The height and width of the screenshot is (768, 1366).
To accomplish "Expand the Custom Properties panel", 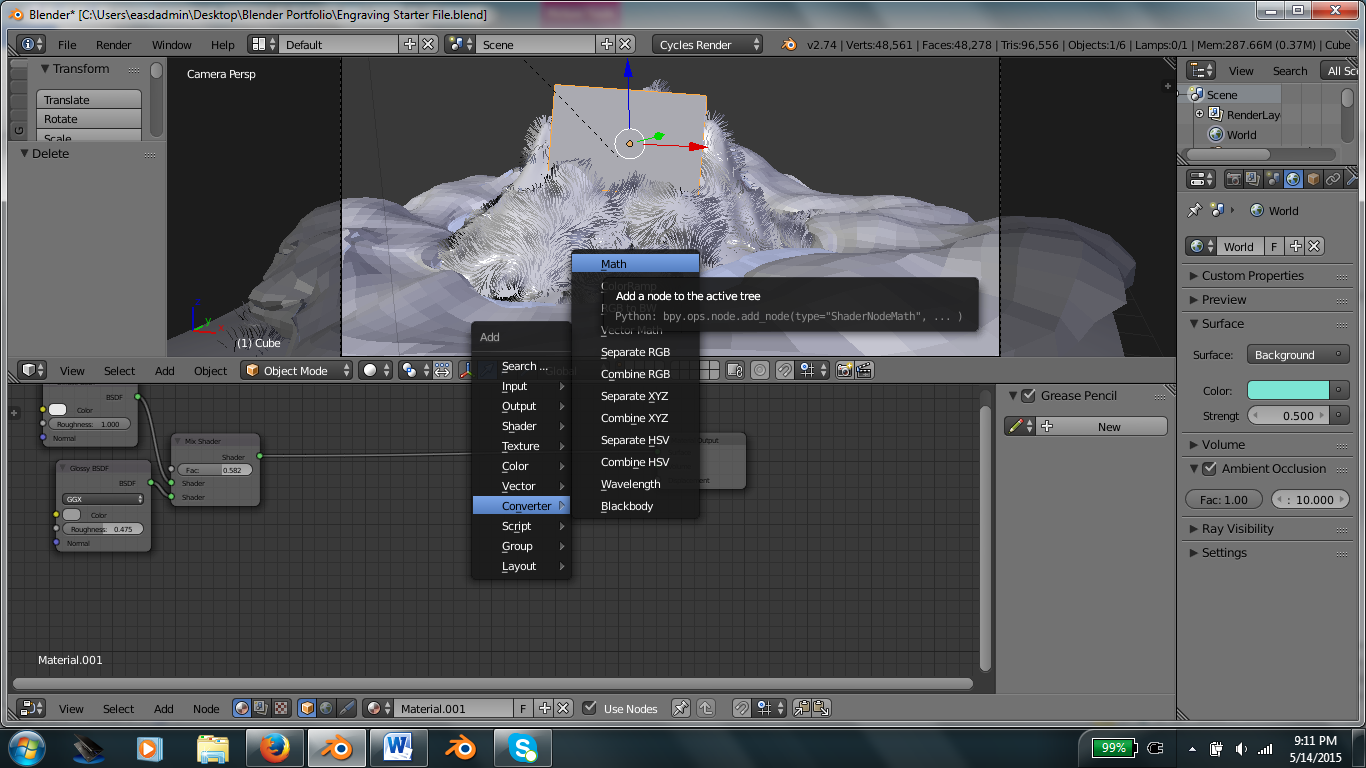I will [x=1252, y=275].
